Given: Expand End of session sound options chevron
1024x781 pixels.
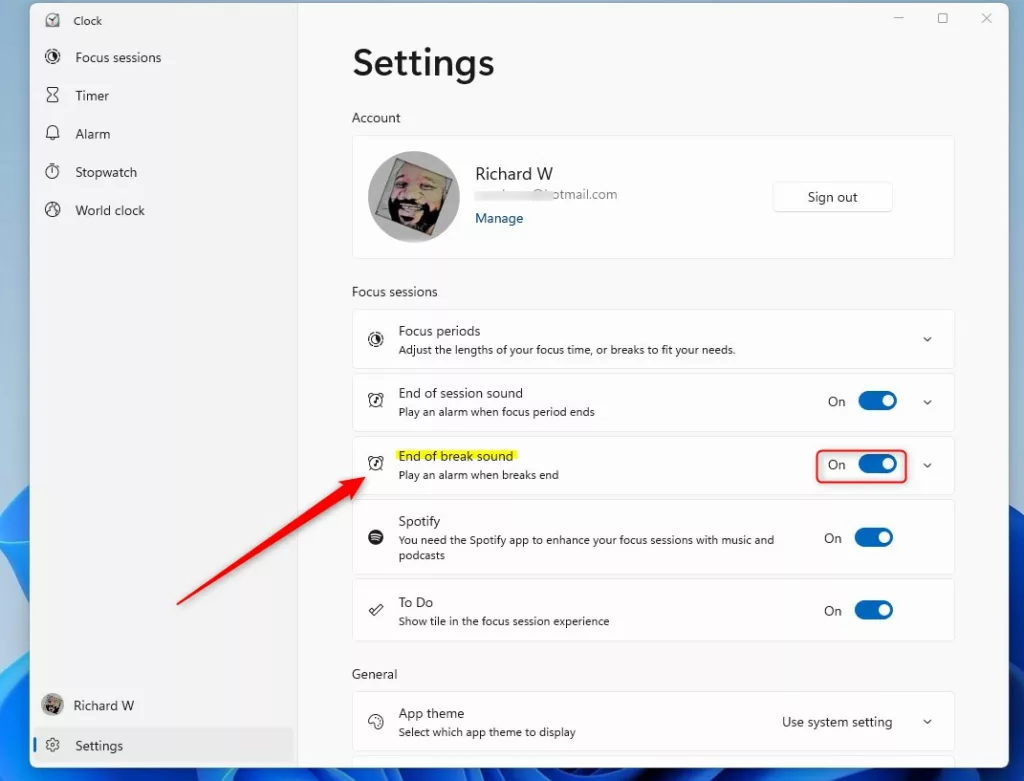Looking at the screenshot, I should tap(927, 402).
